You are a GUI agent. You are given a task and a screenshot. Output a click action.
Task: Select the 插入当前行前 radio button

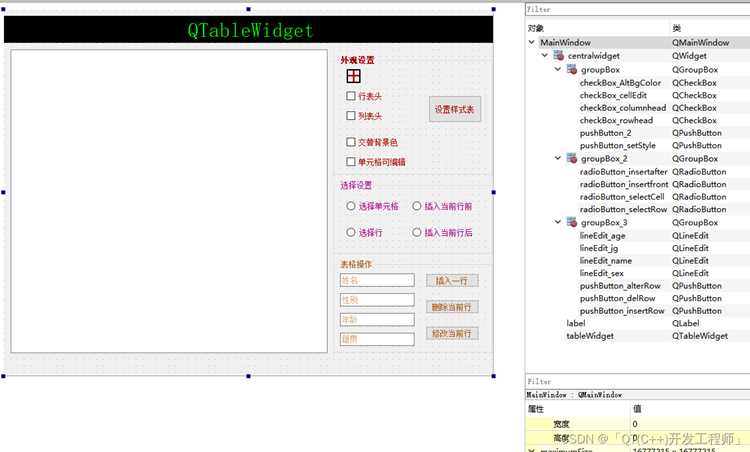pyautogui.click(x=417, y=206)
